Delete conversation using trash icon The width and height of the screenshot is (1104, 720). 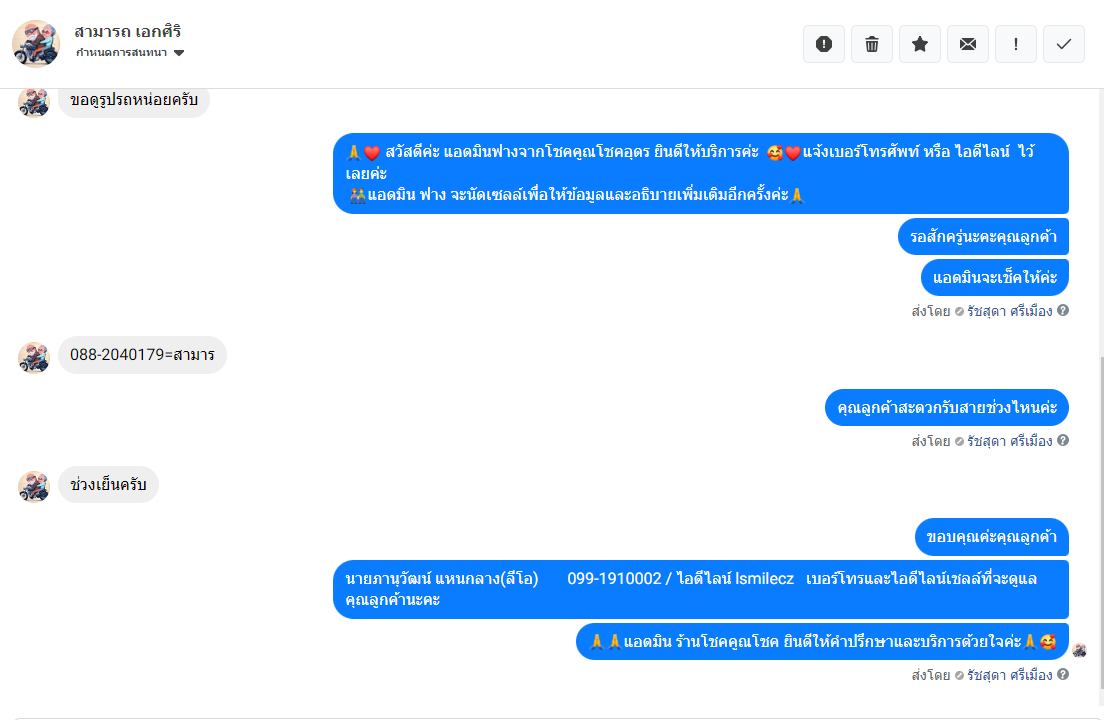coord(872,44)
